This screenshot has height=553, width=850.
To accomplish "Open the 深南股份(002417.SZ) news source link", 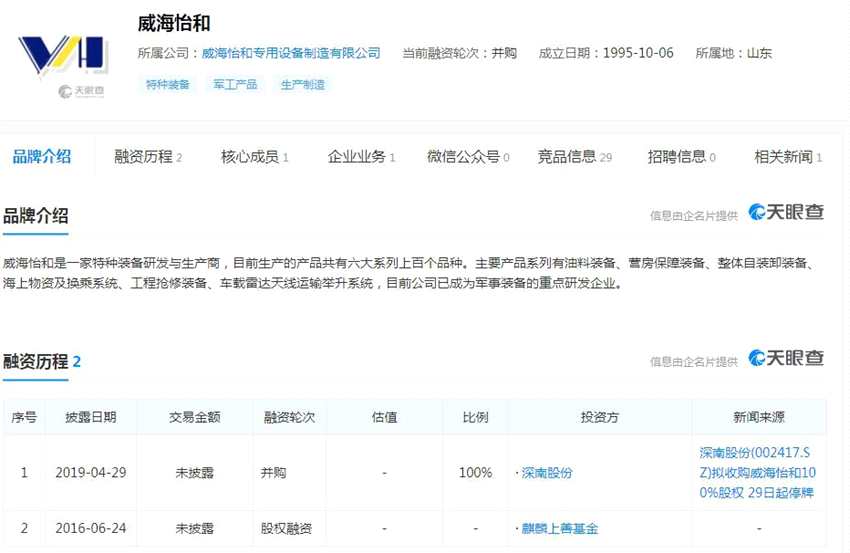I will point(757,473).
